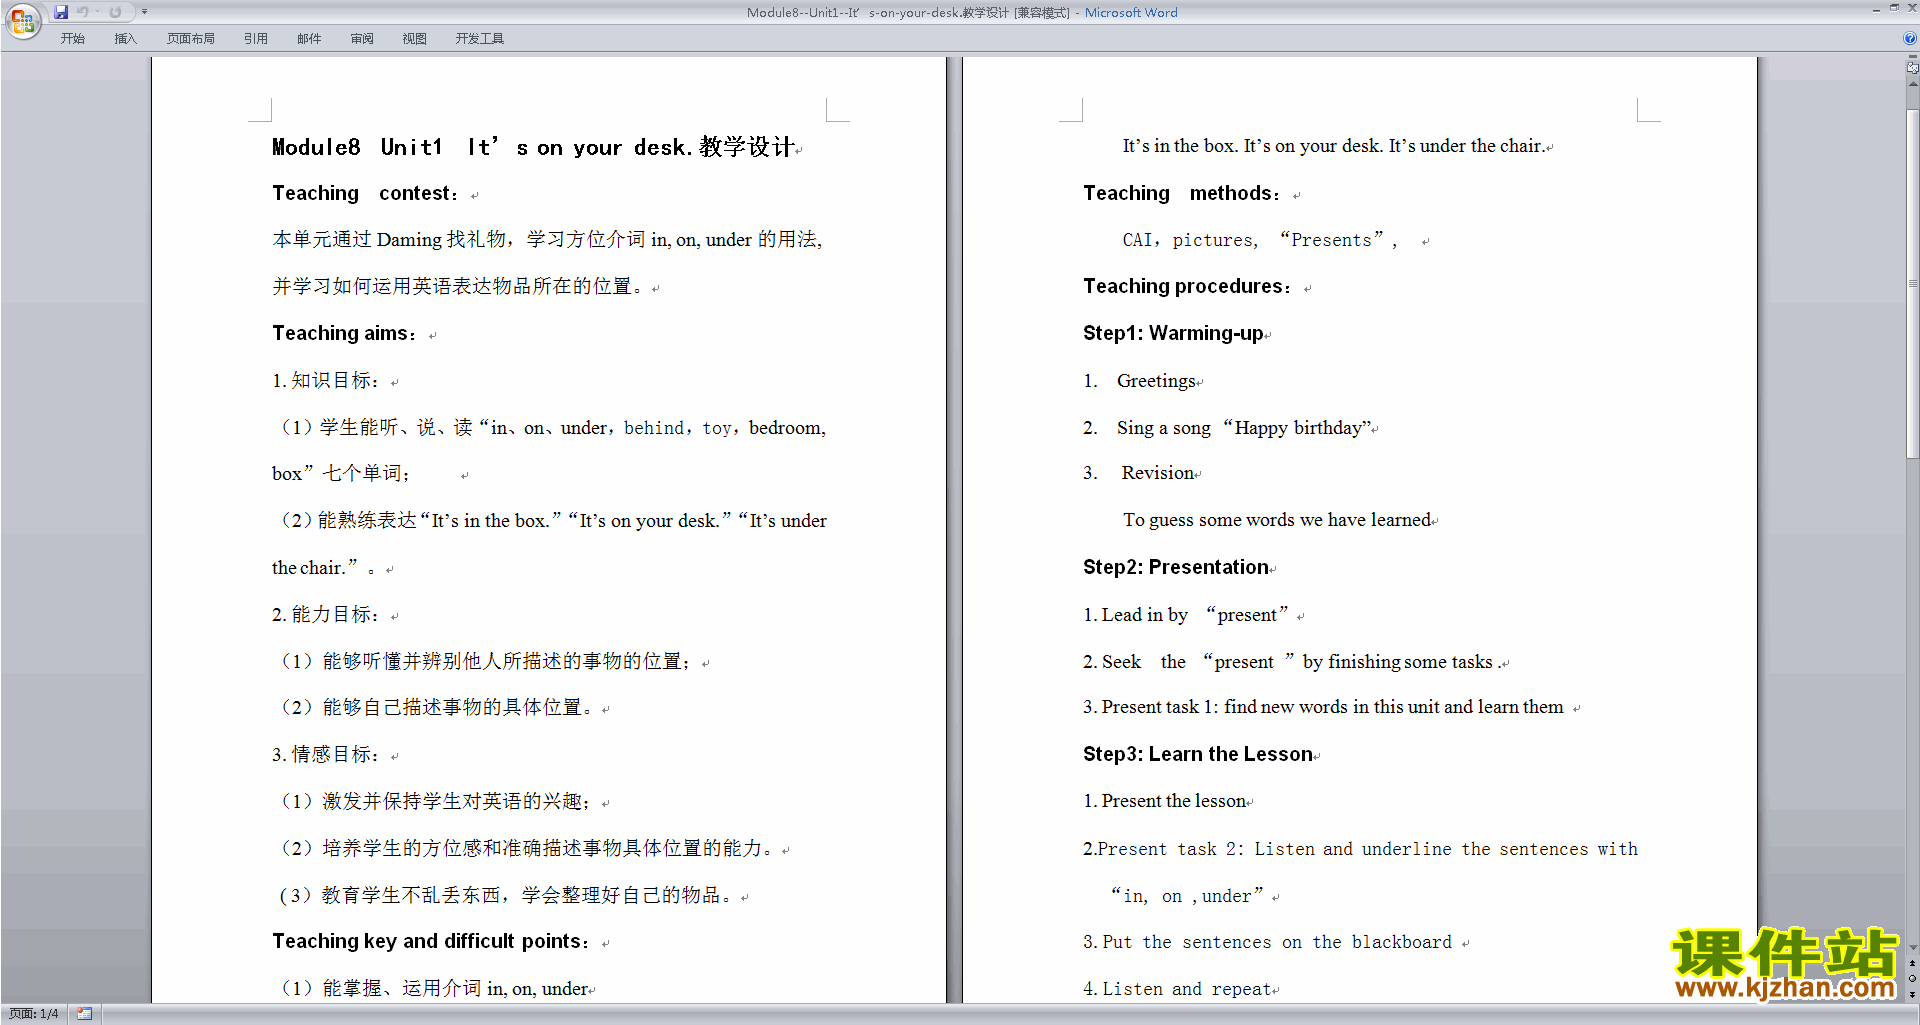Image resolution: width=1920 pixels, height=1025 pixels.
Task: Click '3. Put the sentences on the blackboard'
Action: pos(1268,942)
